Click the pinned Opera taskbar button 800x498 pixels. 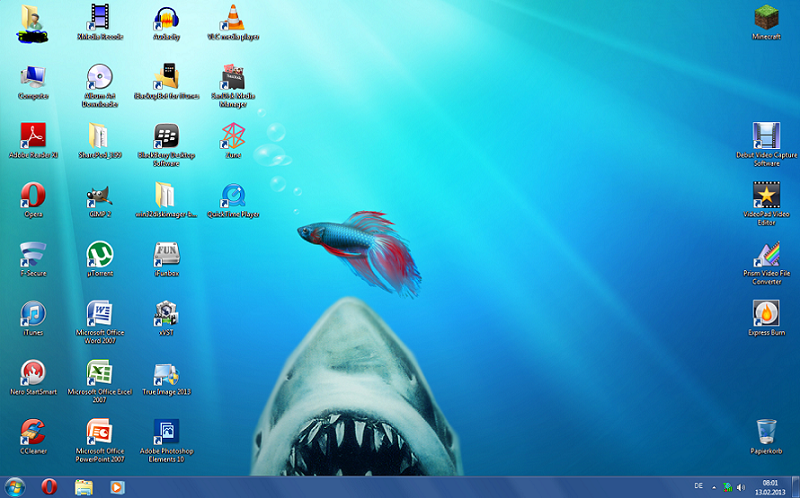tap(49, 487)
